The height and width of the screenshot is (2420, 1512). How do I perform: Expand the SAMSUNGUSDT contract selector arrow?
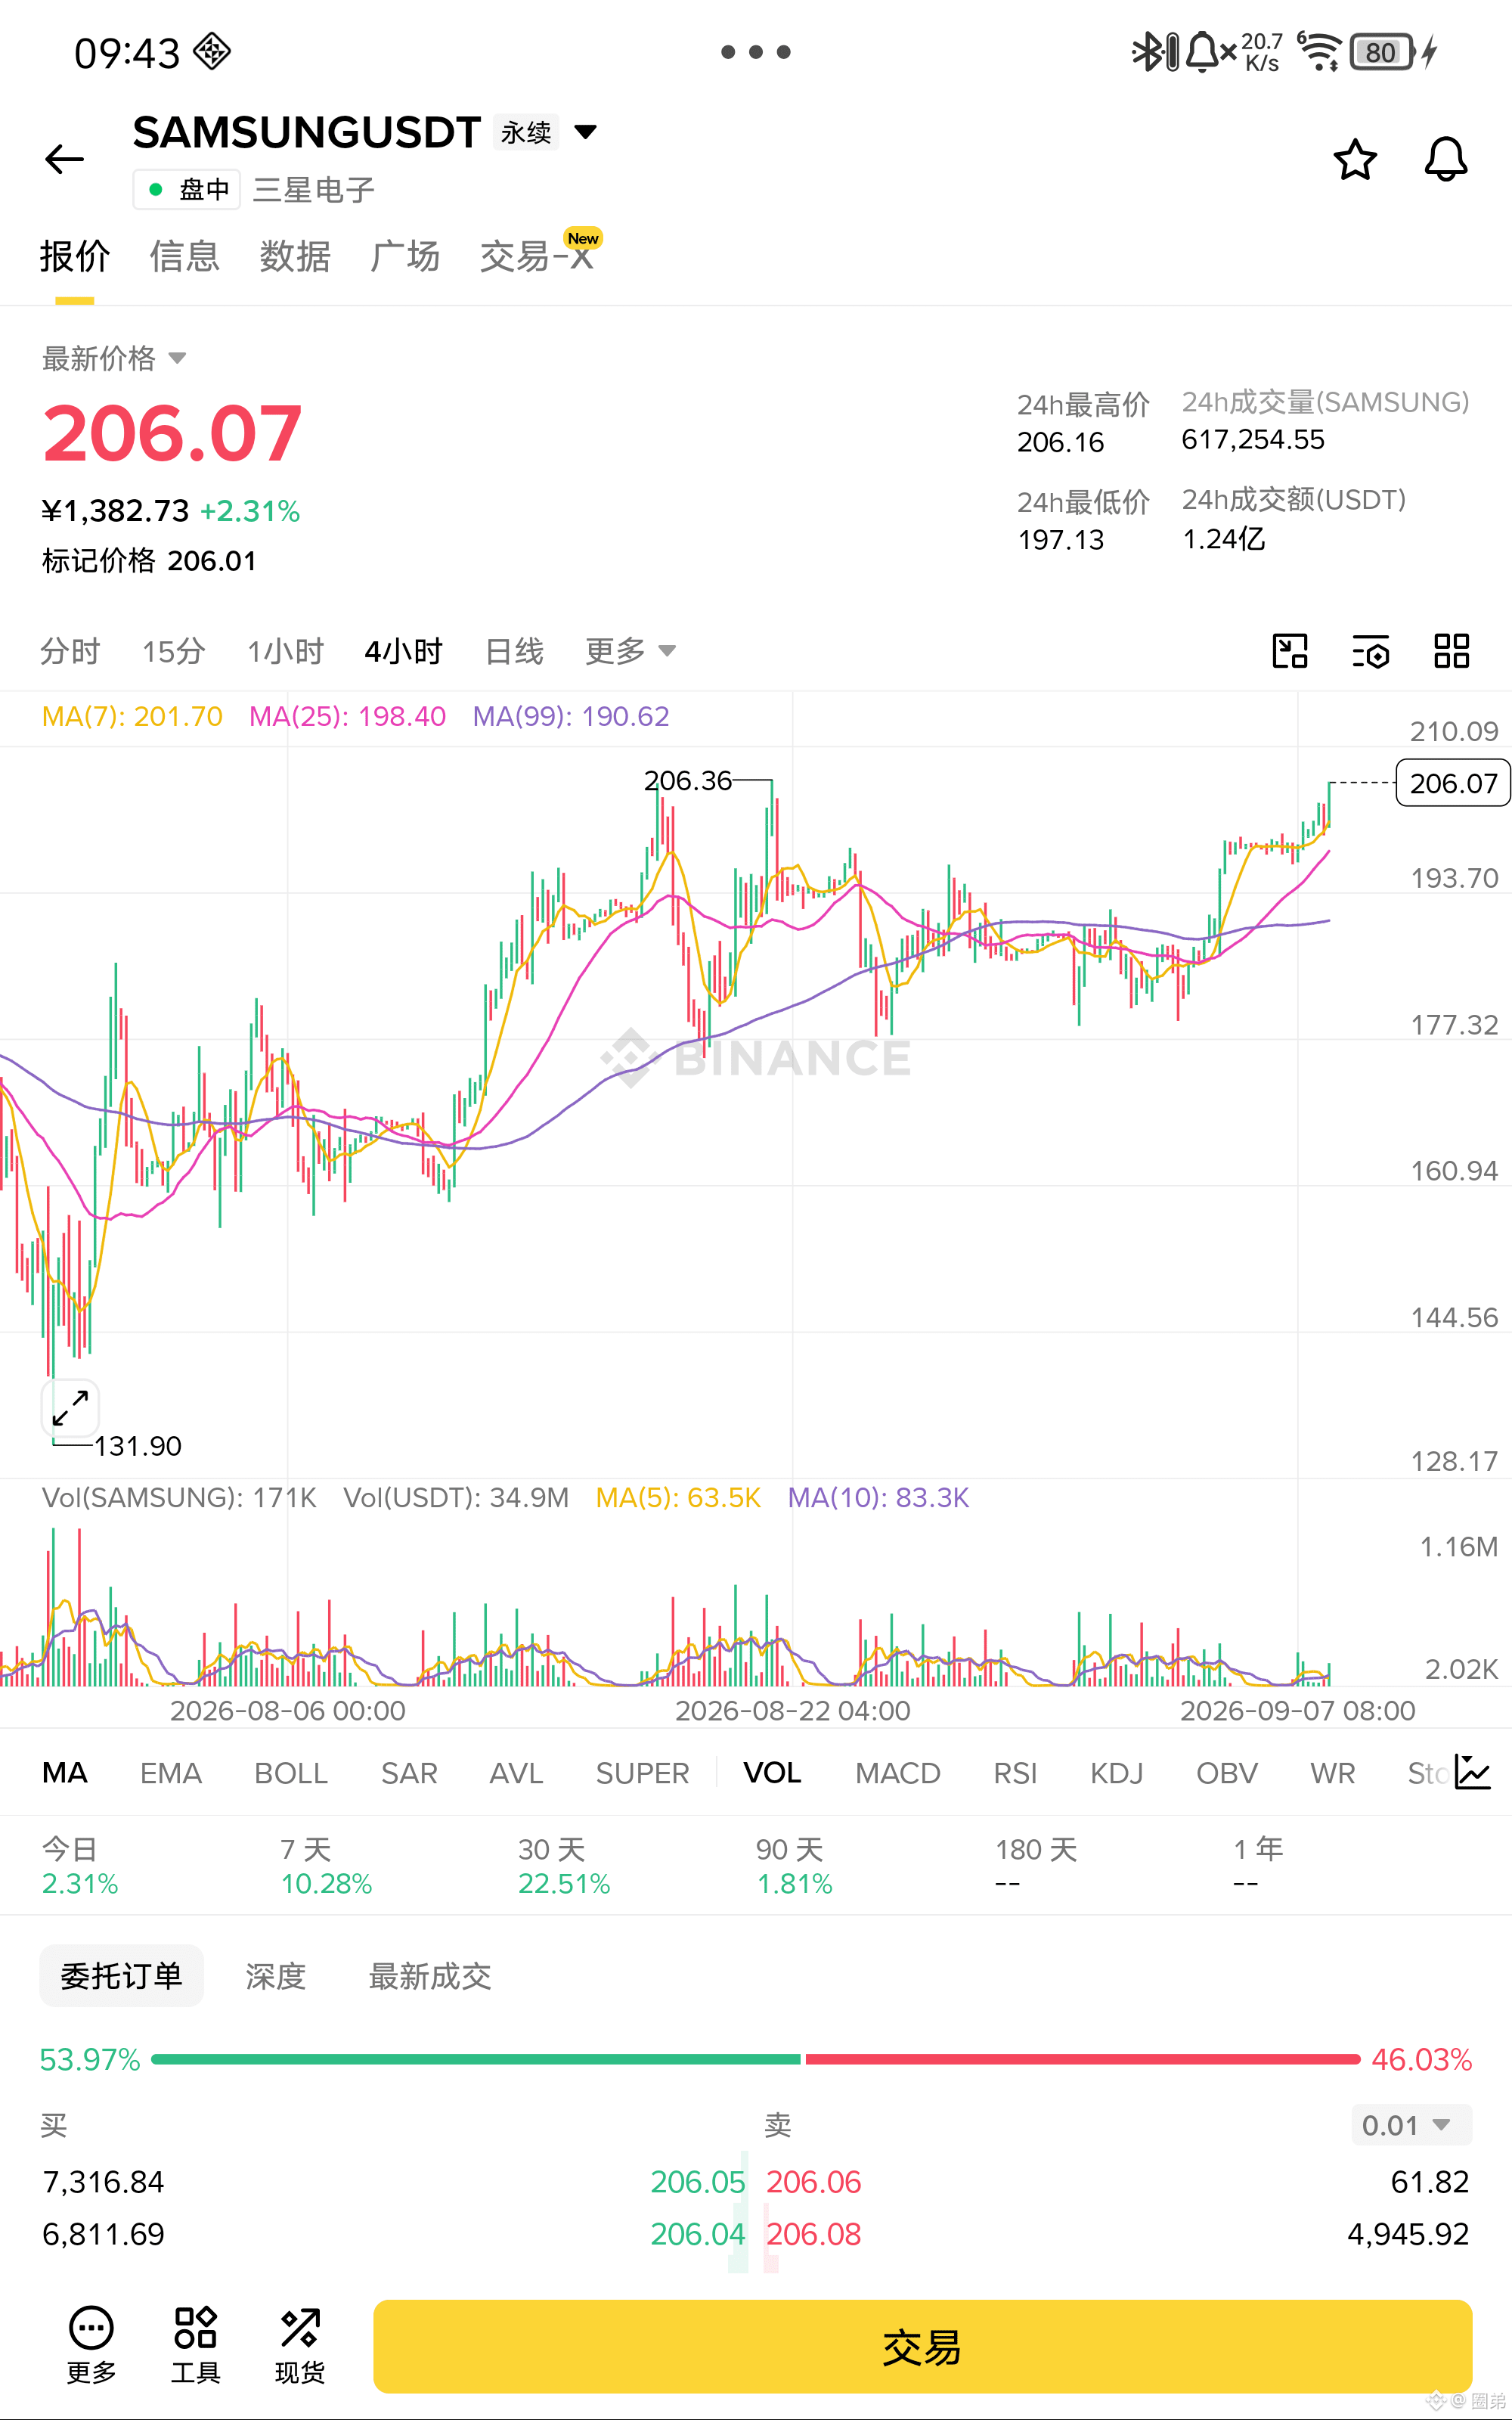586,132
